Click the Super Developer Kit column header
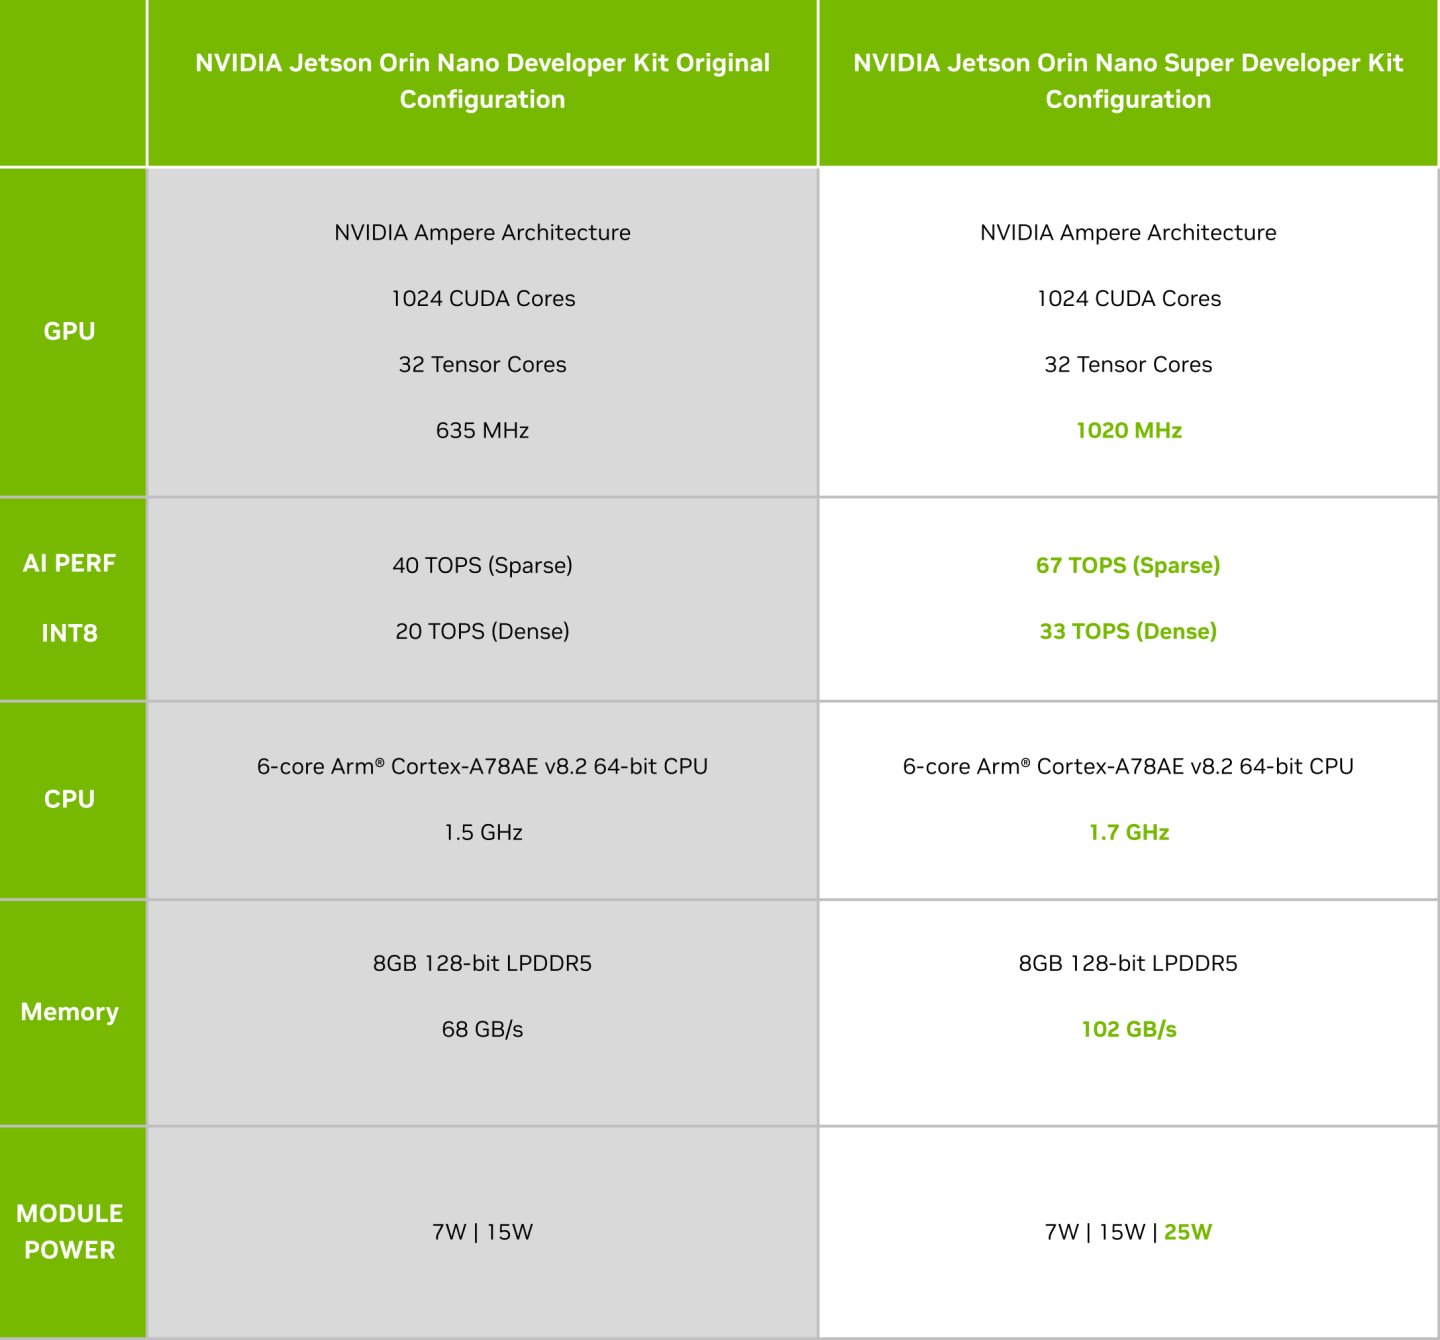 (1128, 81)
